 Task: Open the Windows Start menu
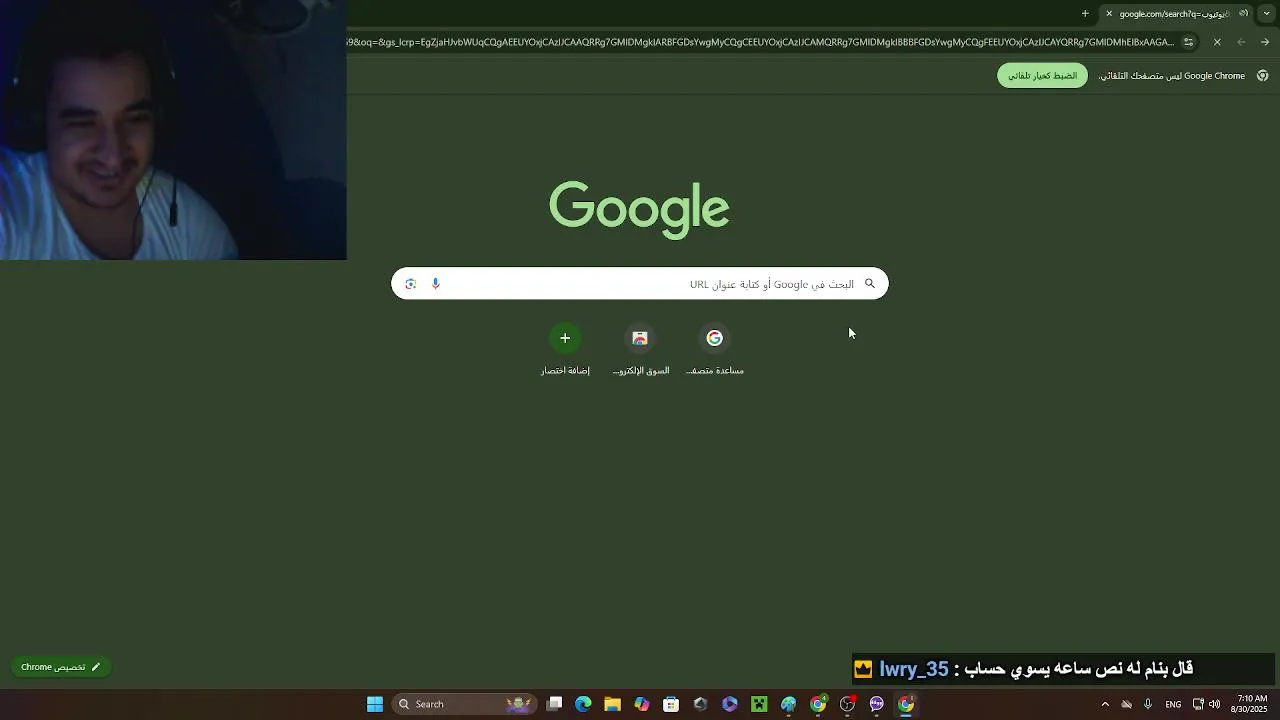375,704
